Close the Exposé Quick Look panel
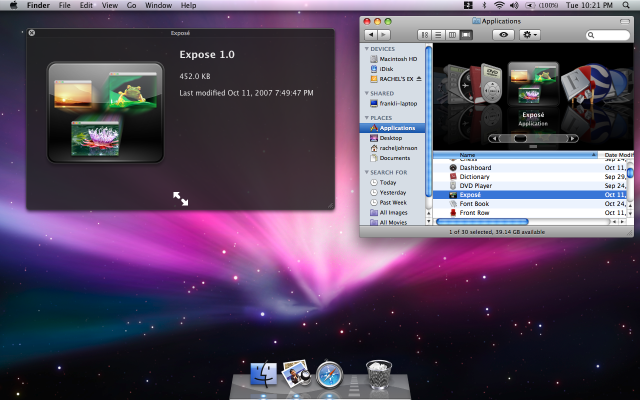640x400 pixels. point(32,33)
